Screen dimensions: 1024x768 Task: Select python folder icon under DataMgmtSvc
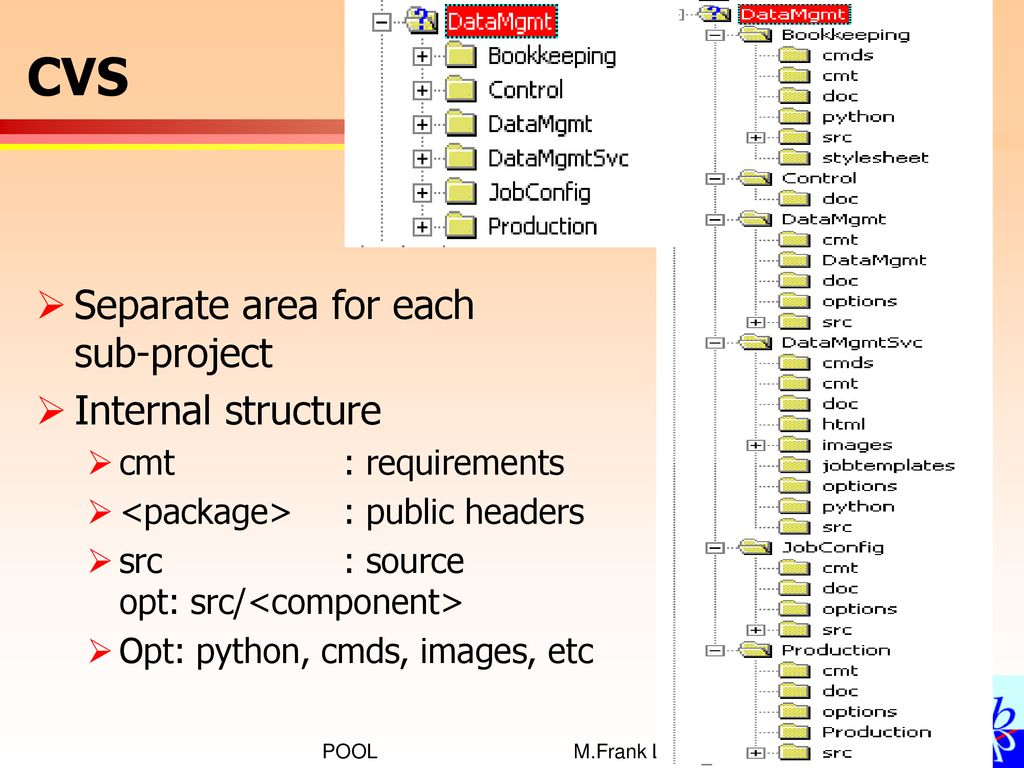point(795,507)
